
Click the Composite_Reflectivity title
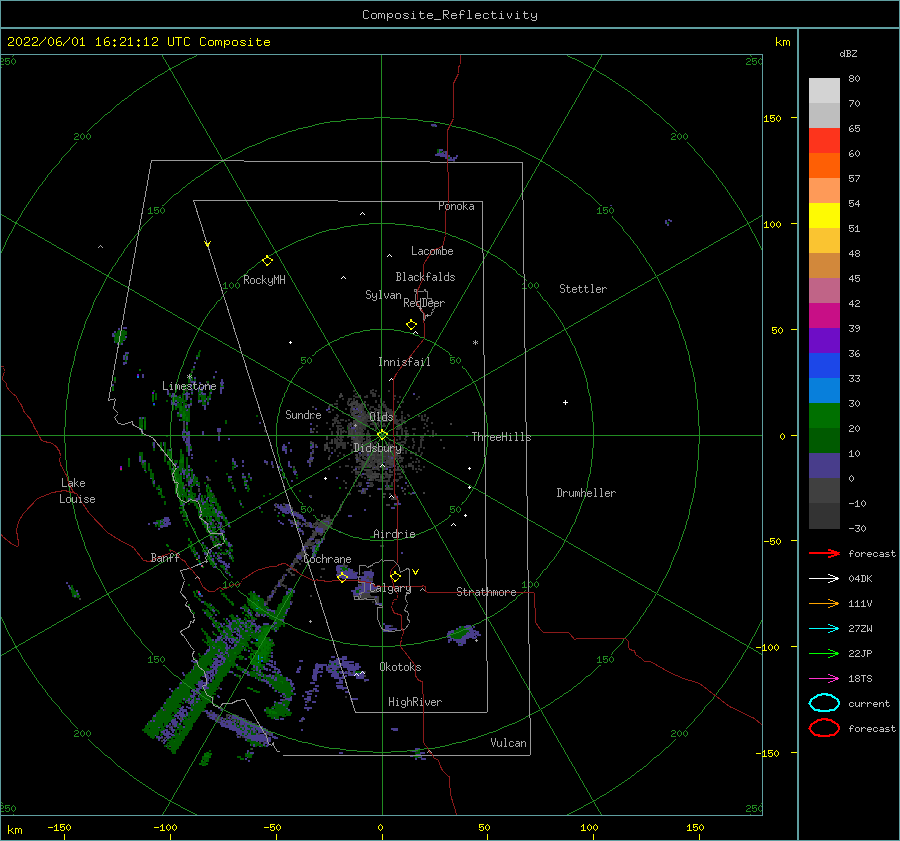(x=450, y=15)
